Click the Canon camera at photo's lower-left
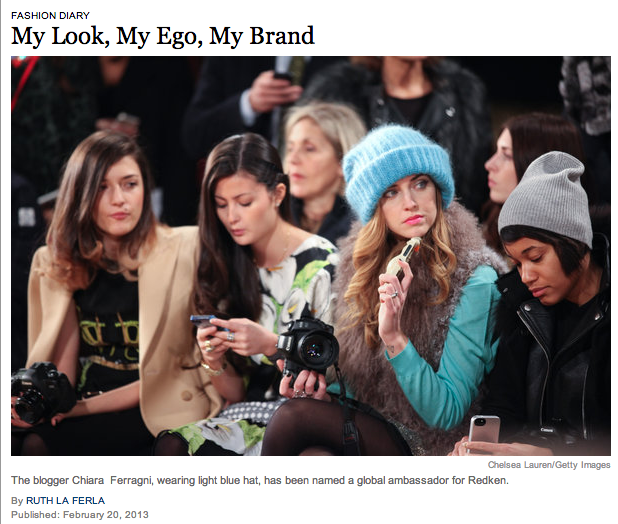 pos(39,392)
